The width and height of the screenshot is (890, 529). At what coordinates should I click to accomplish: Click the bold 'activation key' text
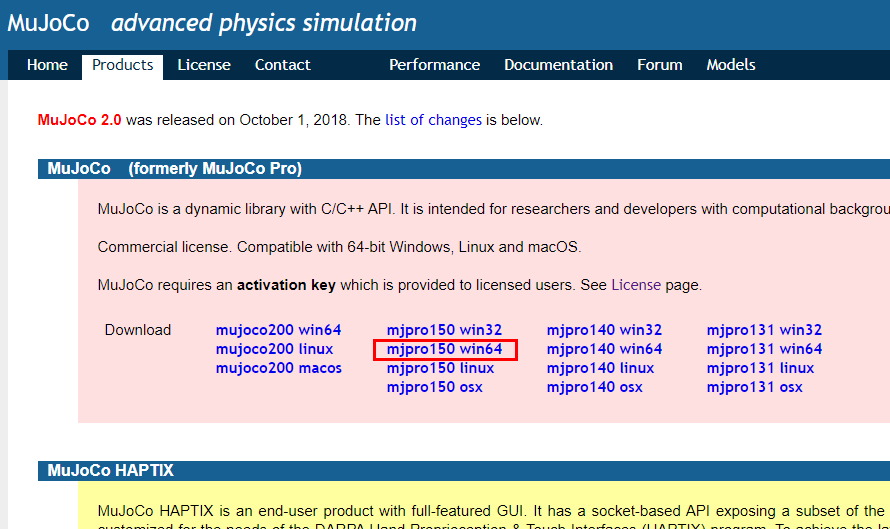click(286, 285)
